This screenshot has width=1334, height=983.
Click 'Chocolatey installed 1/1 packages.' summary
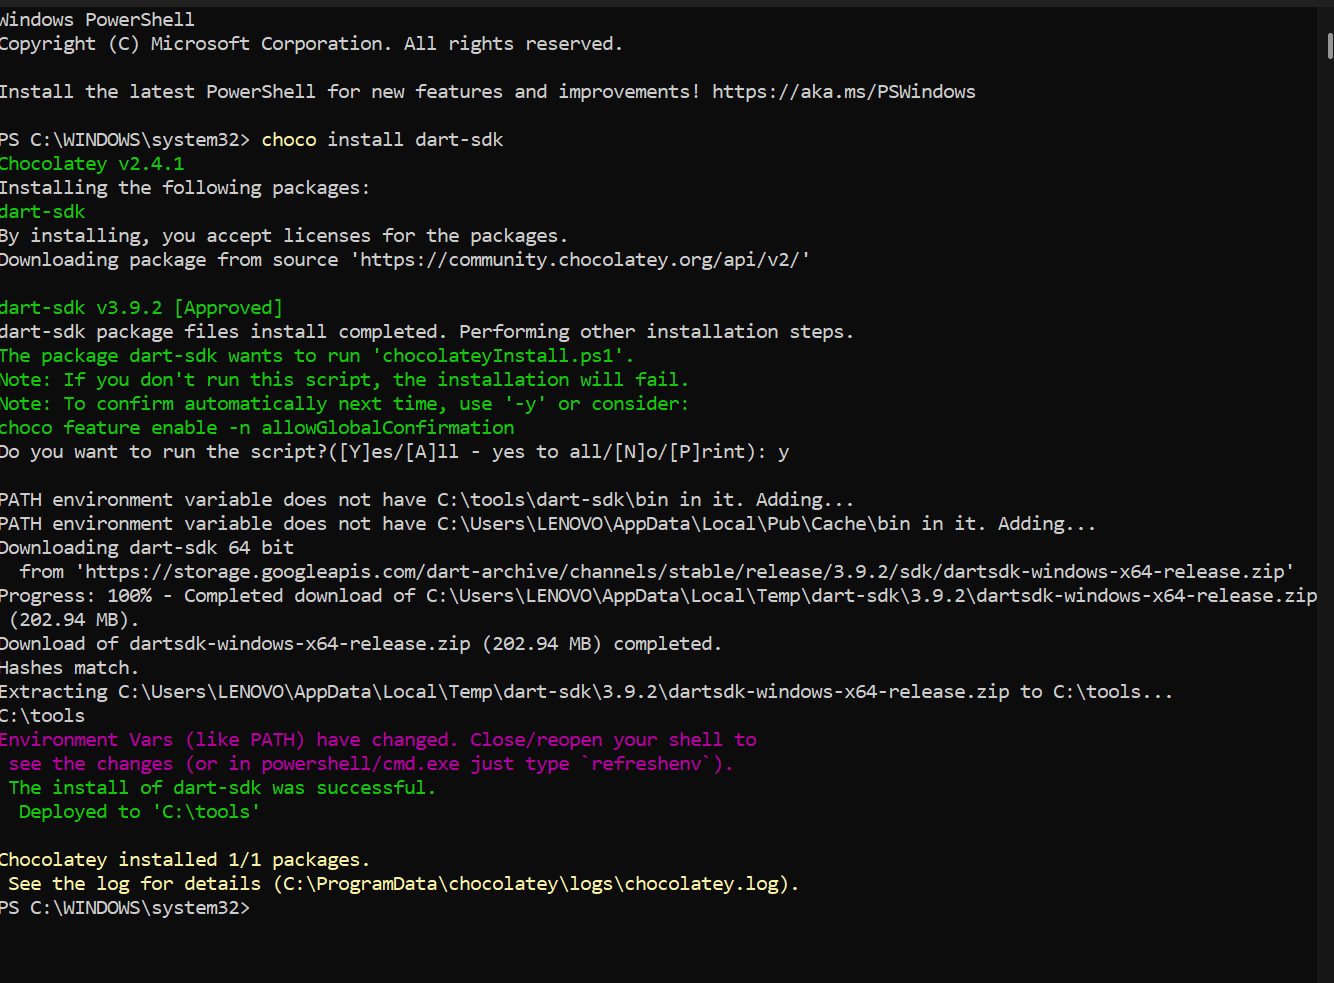tap(184, 860)
